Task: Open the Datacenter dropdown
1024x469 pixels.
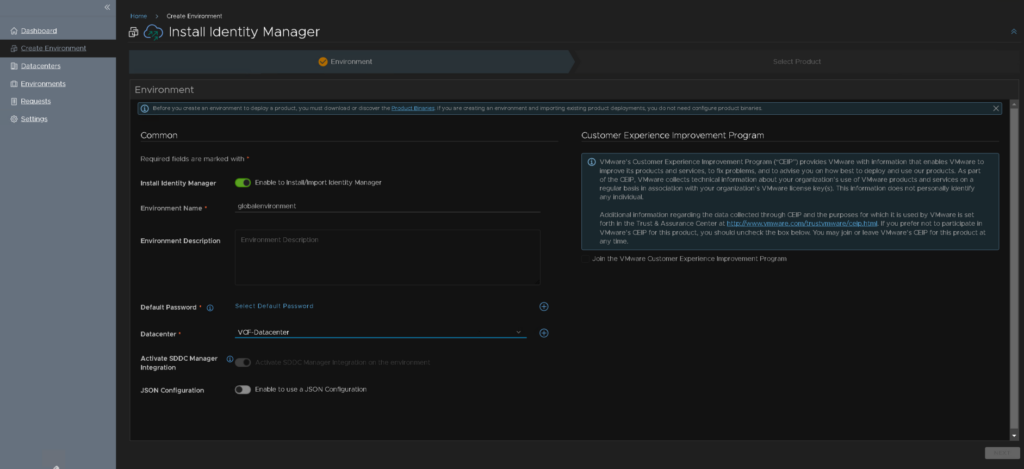Action: point(380,332)
